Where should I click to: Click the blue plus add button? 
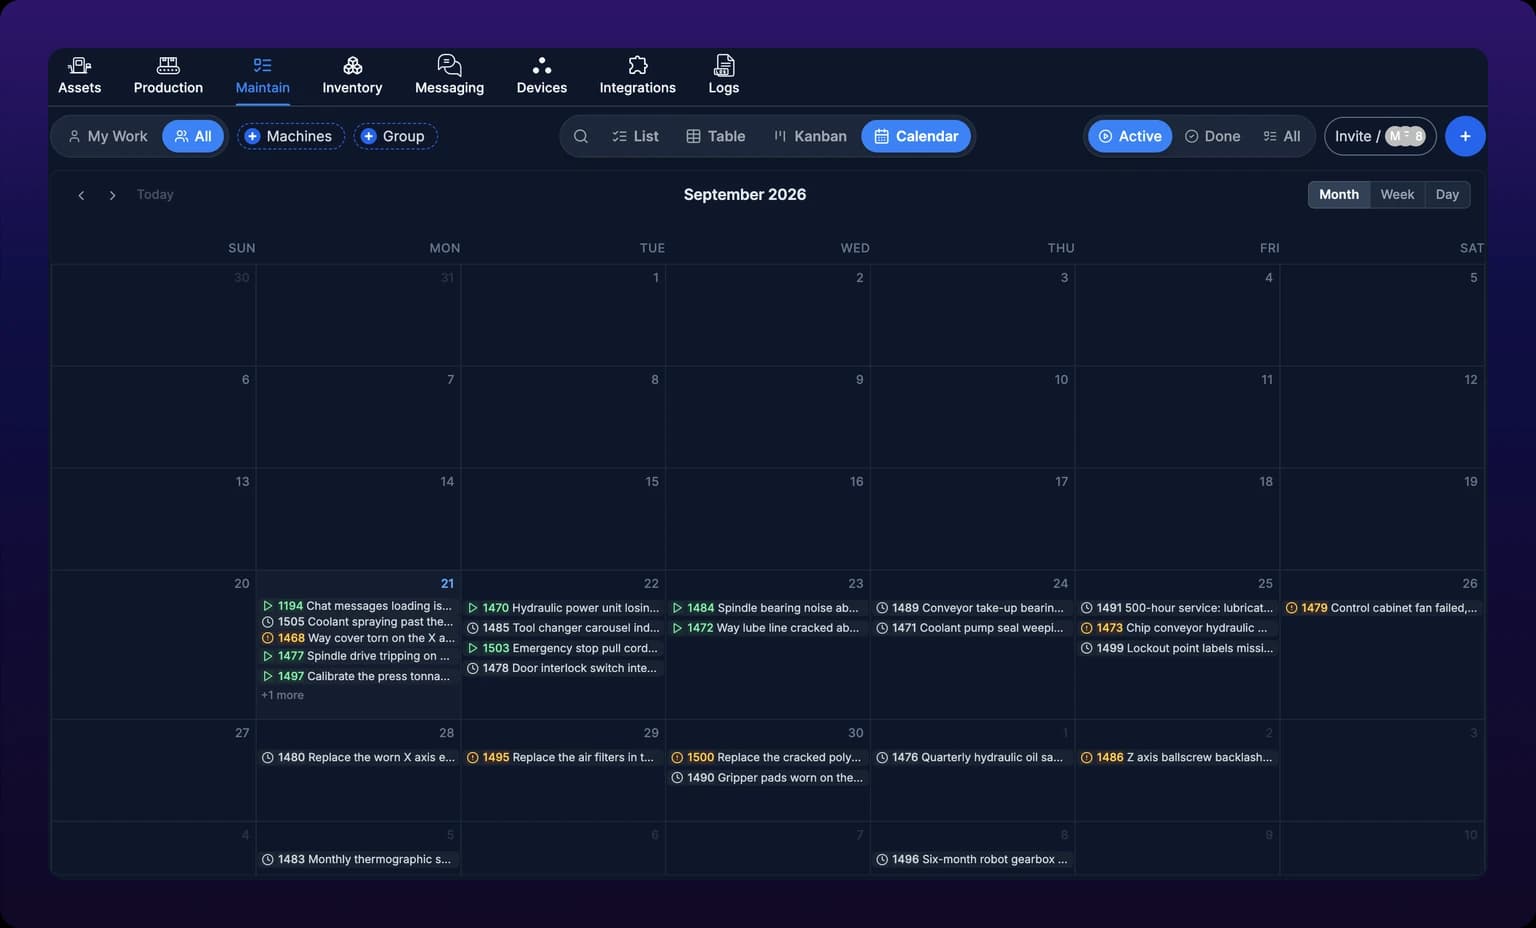pos(1465,136)
